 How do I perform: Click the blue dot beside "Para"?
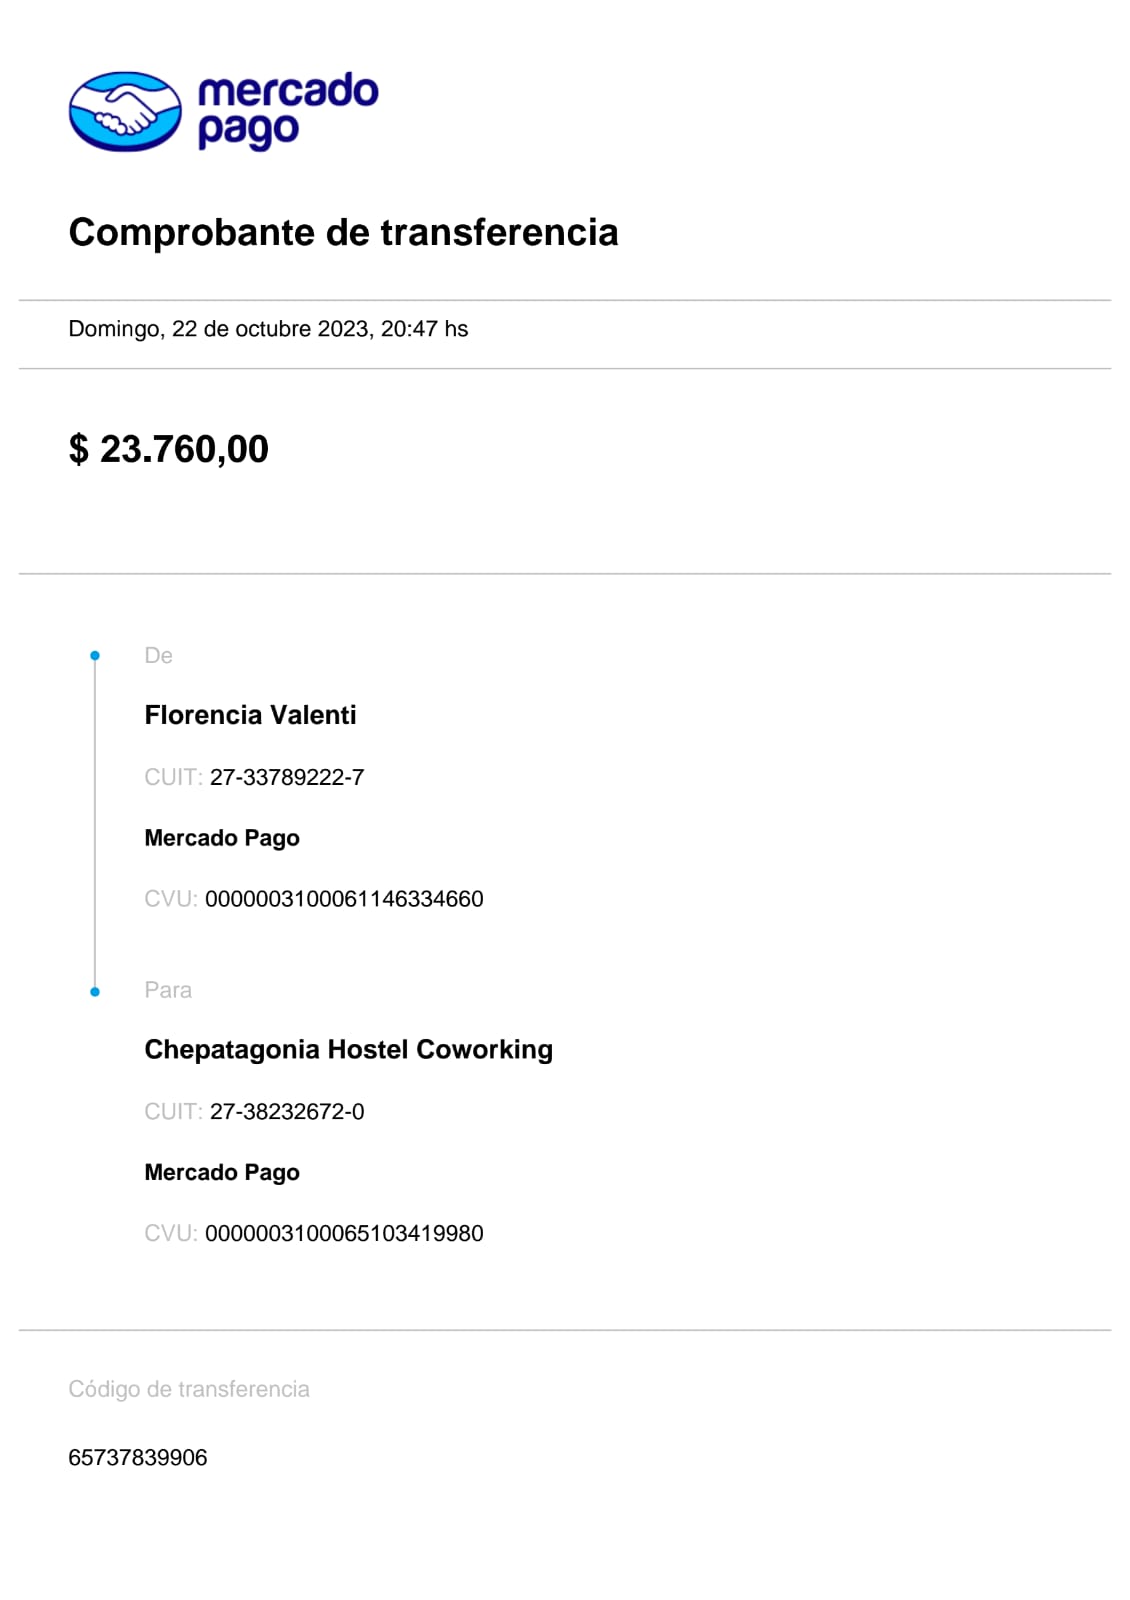(95, 992)
